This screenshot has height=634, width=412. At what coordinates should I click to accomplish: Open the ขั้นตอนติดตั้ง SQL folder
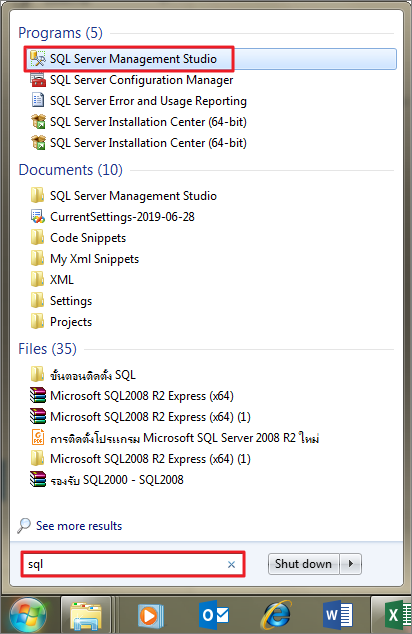click(x=93, y=375)
